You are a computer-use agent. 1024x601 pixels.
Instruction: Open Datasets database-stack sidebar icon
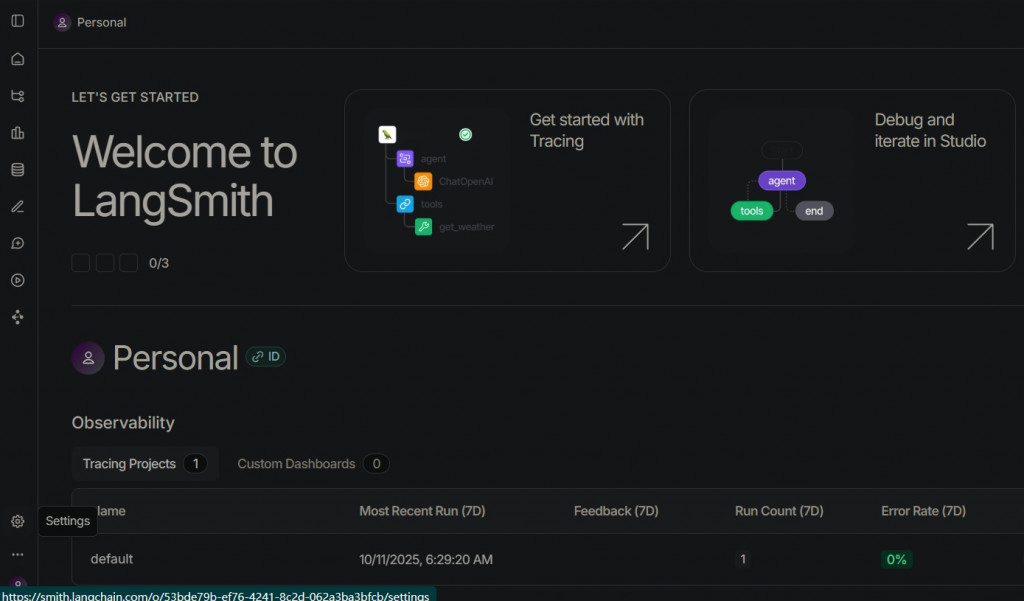(18, 170)
